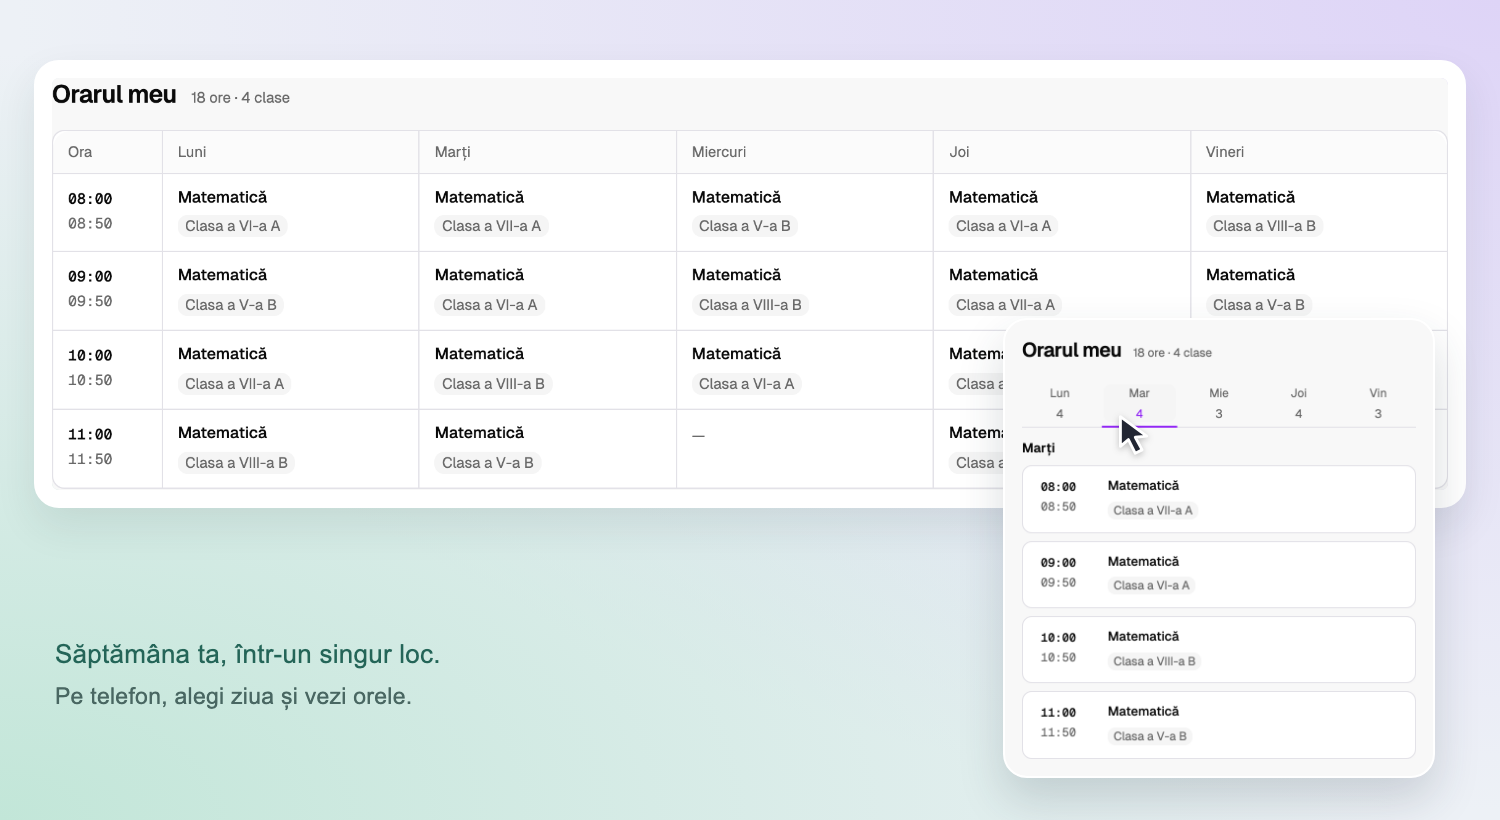Click Vineri 08:00 Clasa a VIII-a B badge
This screenshot has width=1500, height=820.
point(1264,226)
